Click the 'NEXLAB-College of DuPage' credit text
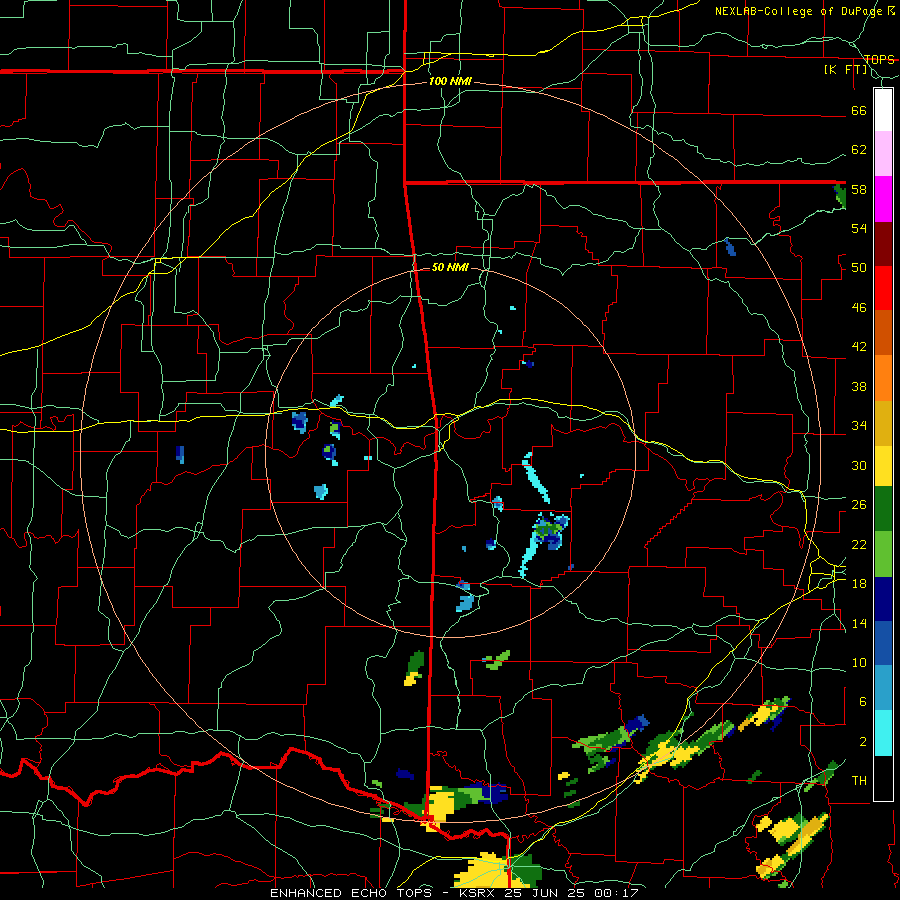900x900 pixels. tap(800, 11)
